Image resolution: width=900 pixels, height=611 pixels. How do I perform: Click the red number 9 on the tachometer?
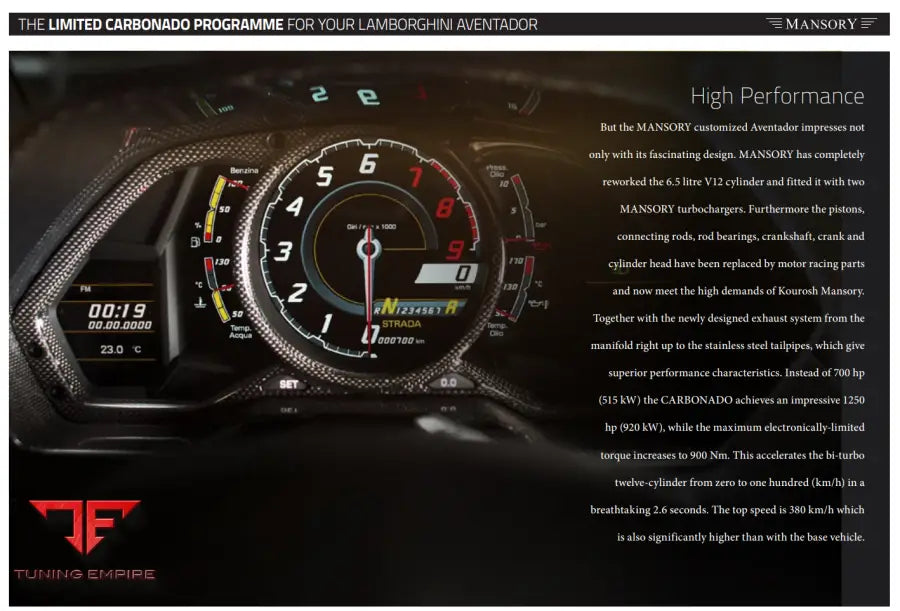pyautogui.click(x=455, y=249)
